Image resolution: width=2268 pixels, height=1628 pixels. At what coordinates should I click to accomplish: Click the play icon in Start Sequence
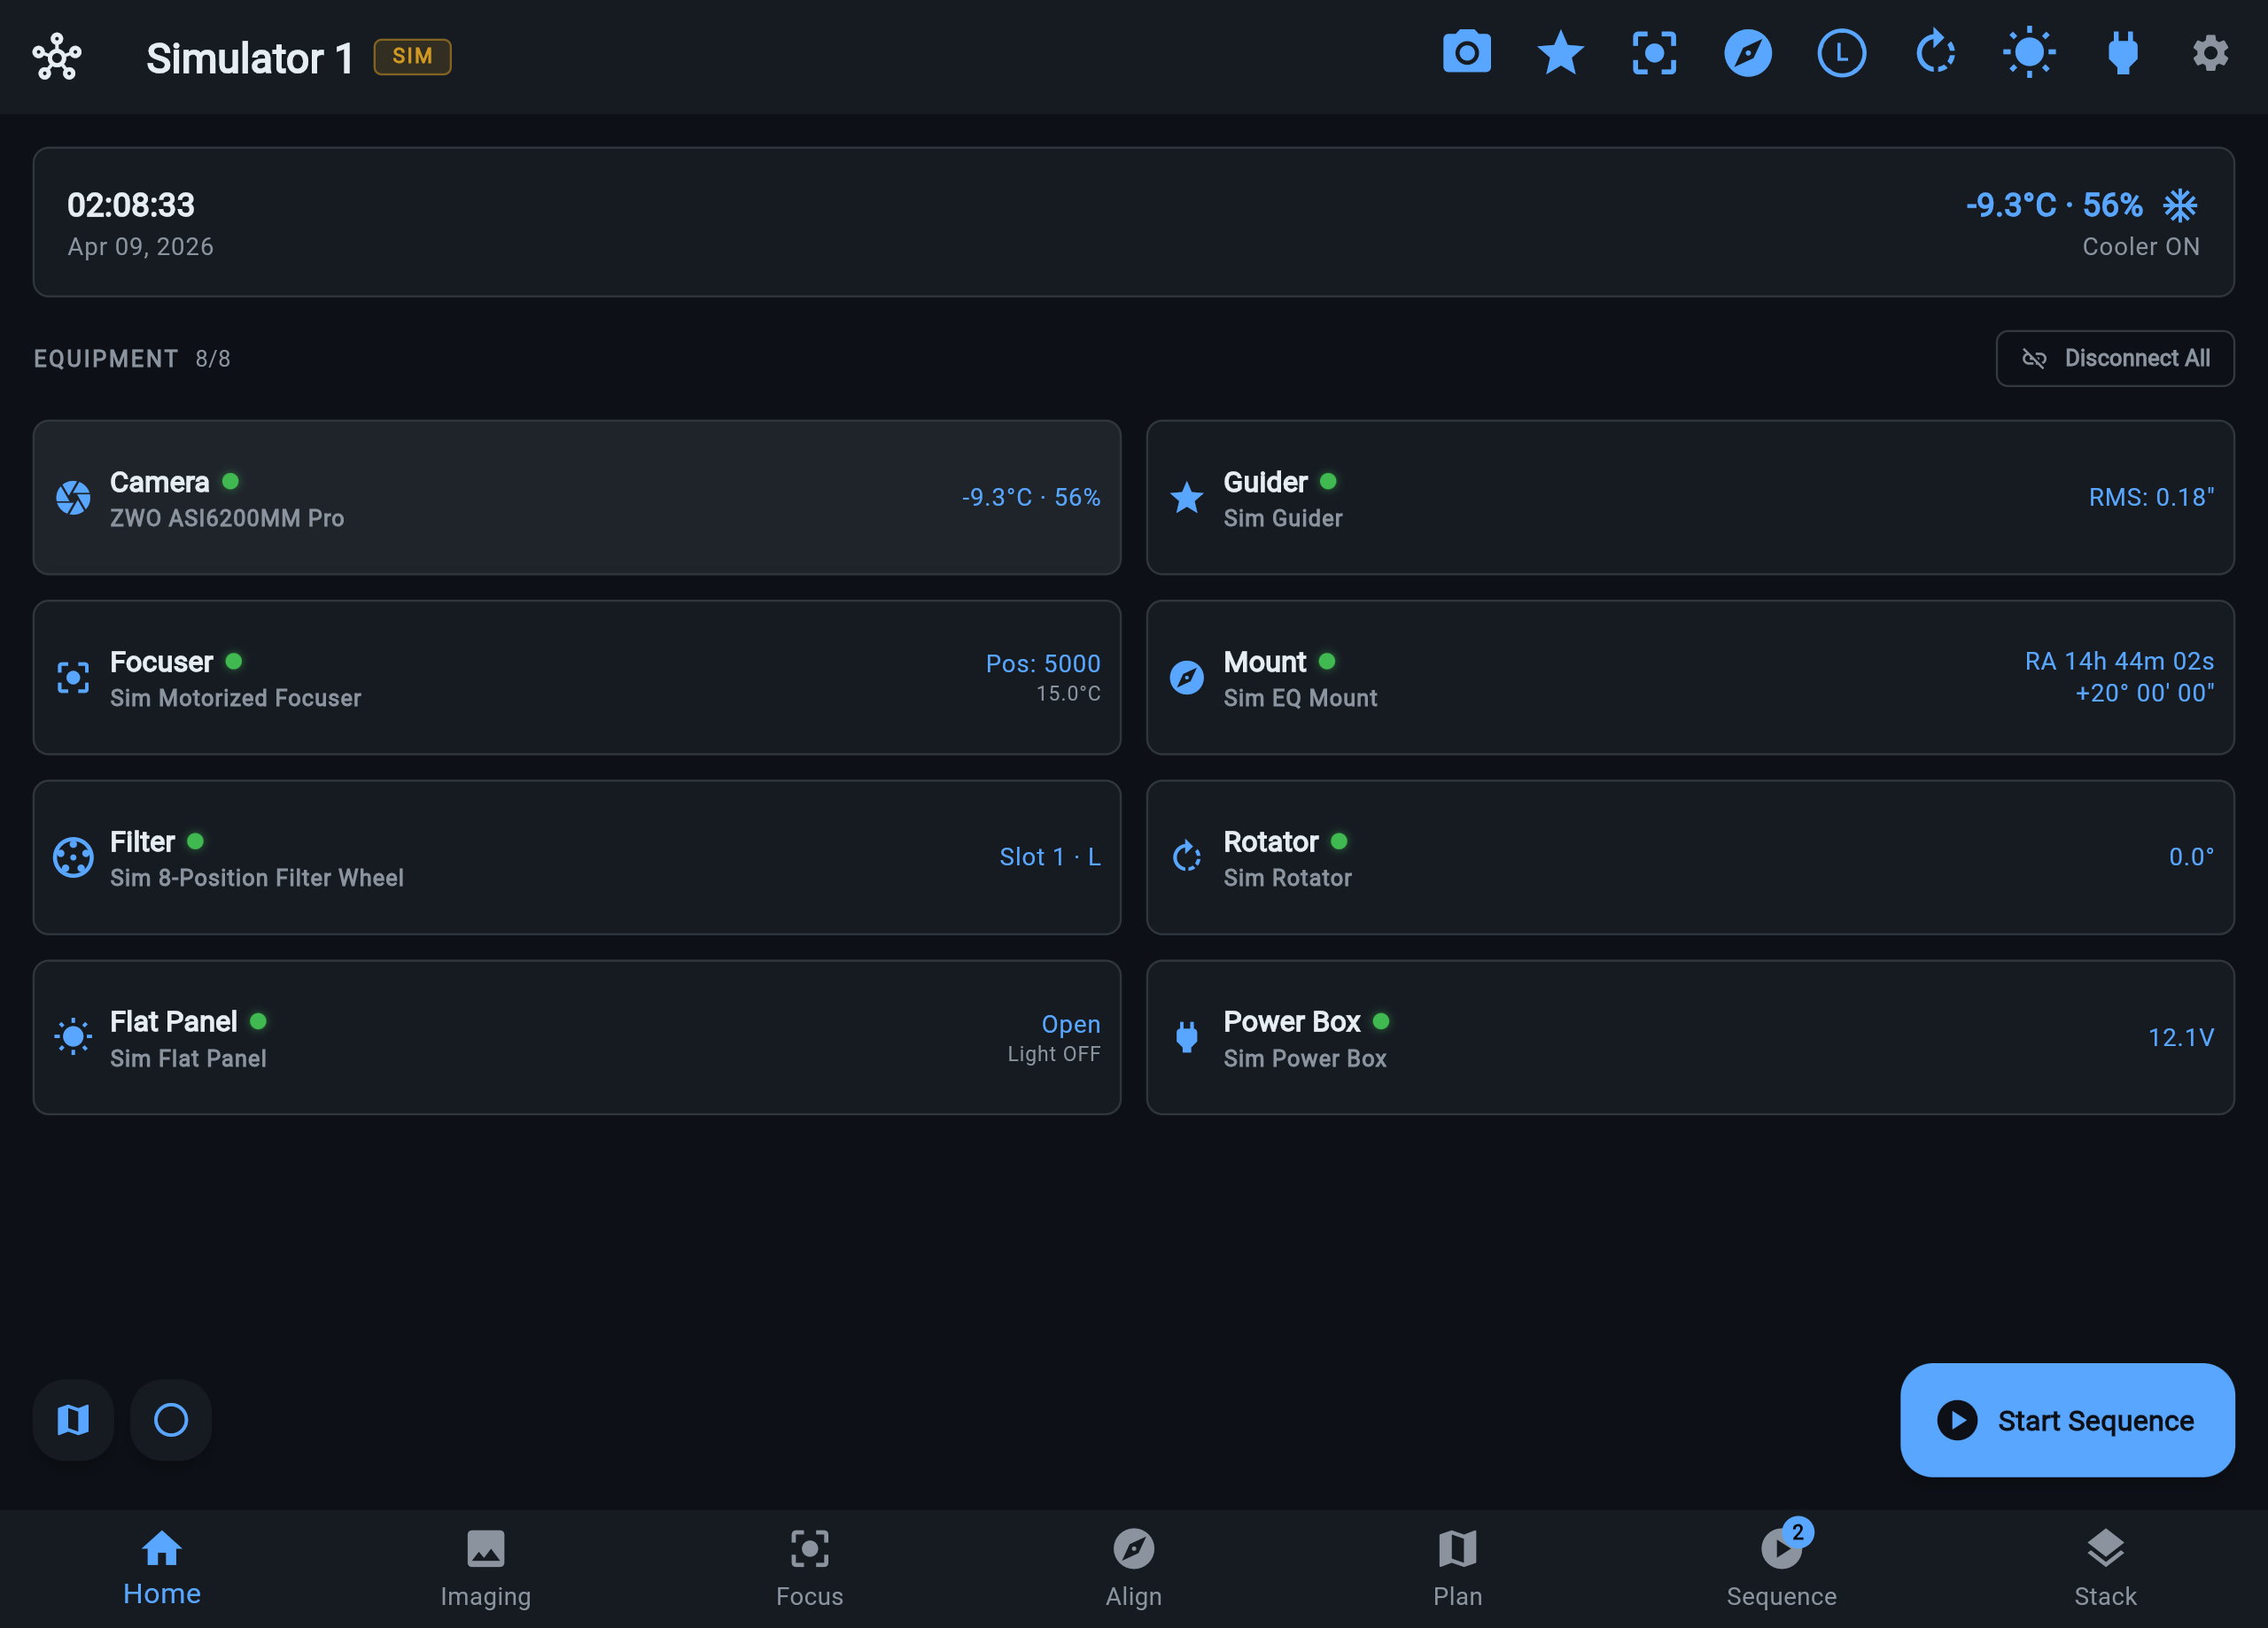point(1957,1420)
